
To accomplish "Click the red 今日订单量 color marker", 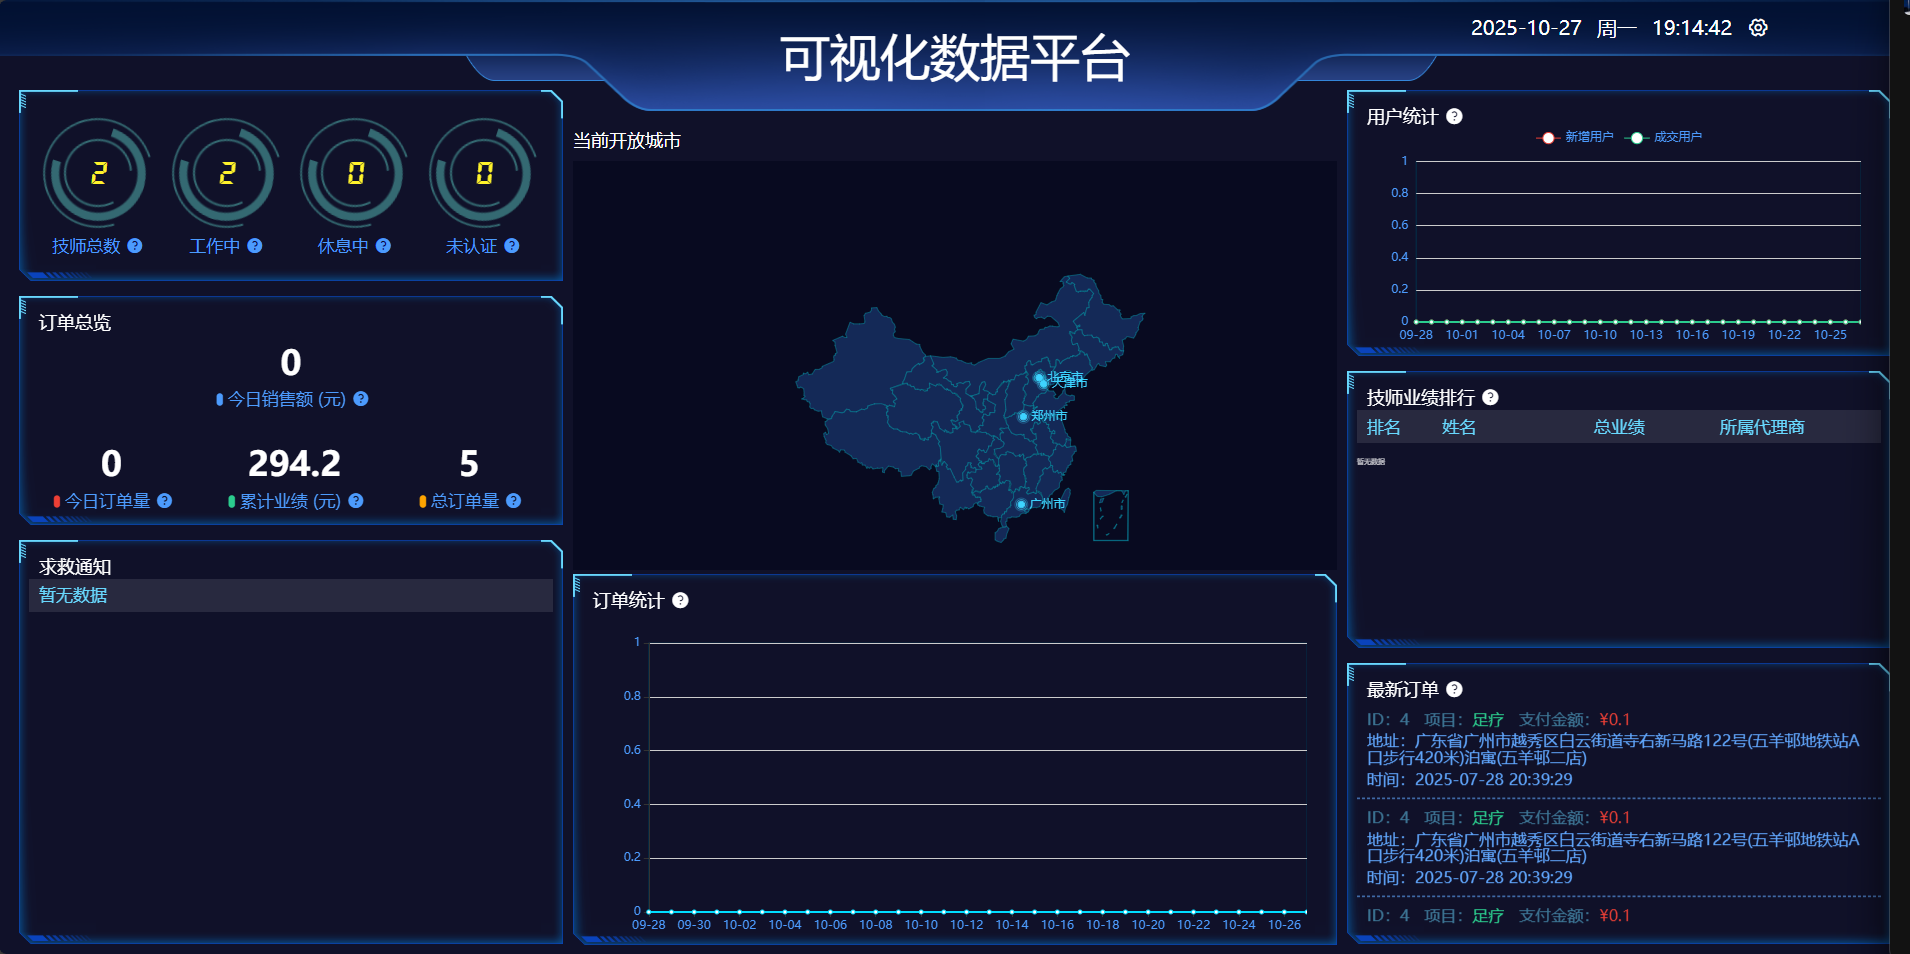I will (x=57, y=502).
